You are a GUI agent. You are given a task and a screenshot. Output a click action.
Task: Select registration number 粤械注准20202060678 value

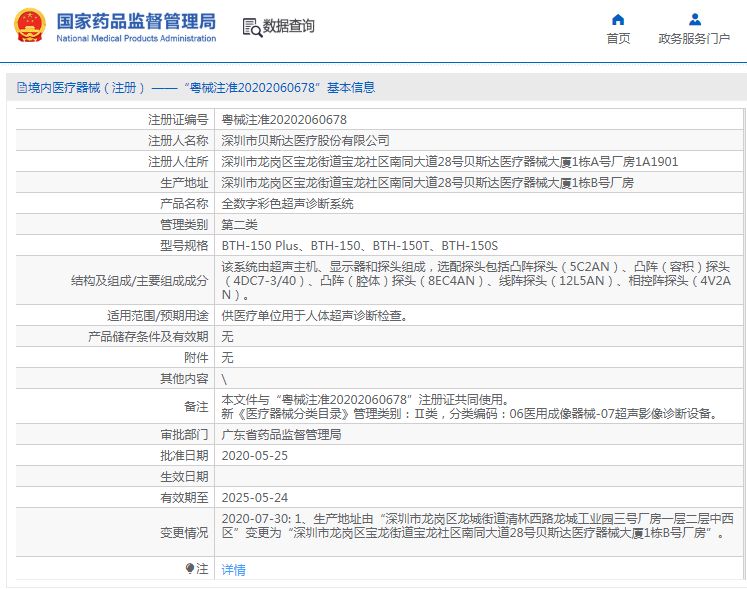click(x=284, y=120)
